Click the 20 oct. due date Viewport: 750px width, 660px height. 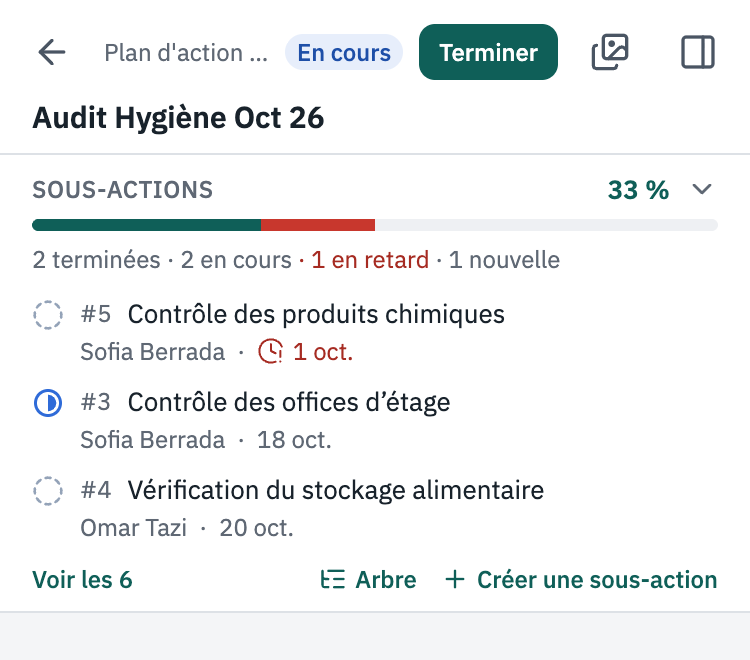(x=256, y=528)
